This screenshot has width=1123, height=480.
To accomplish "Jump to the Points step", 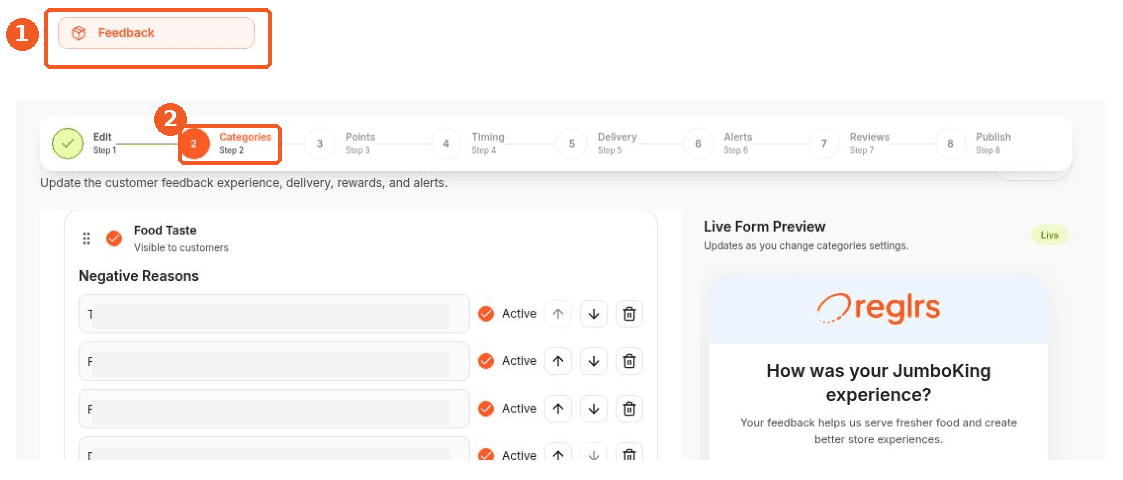I will click(x=340, y=143).
